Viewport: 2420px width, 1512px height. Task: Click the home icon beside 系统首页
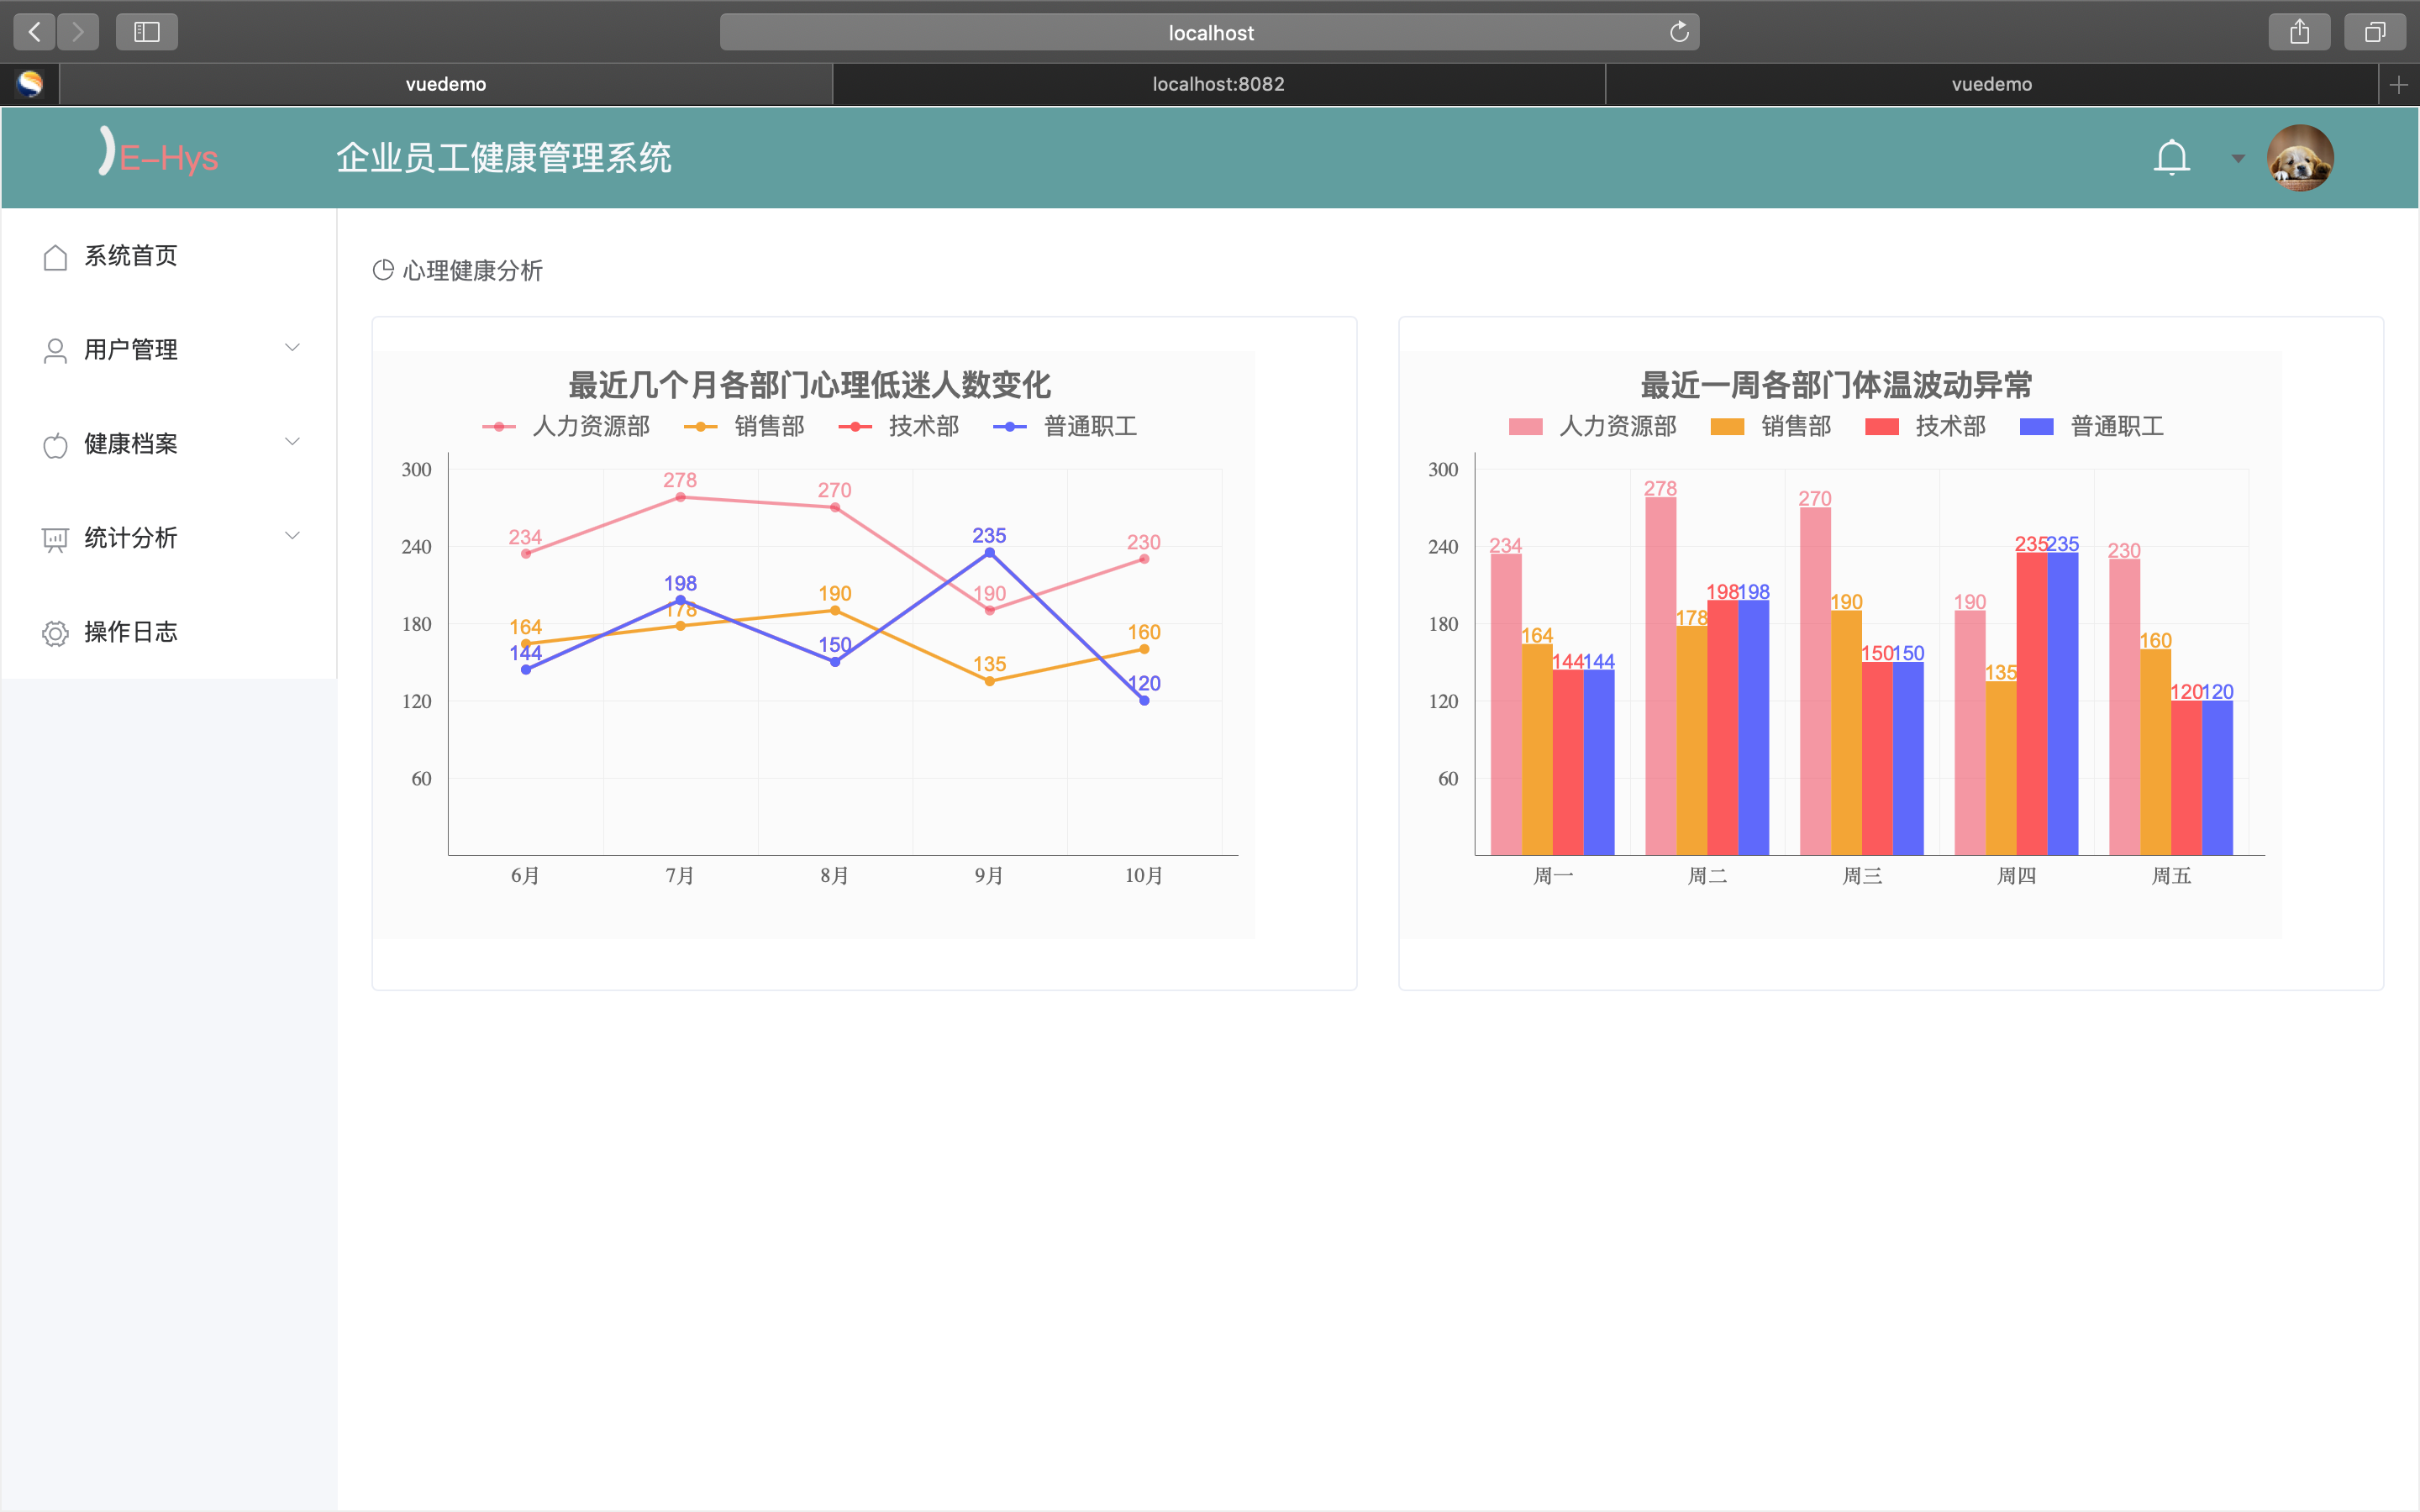55,257
